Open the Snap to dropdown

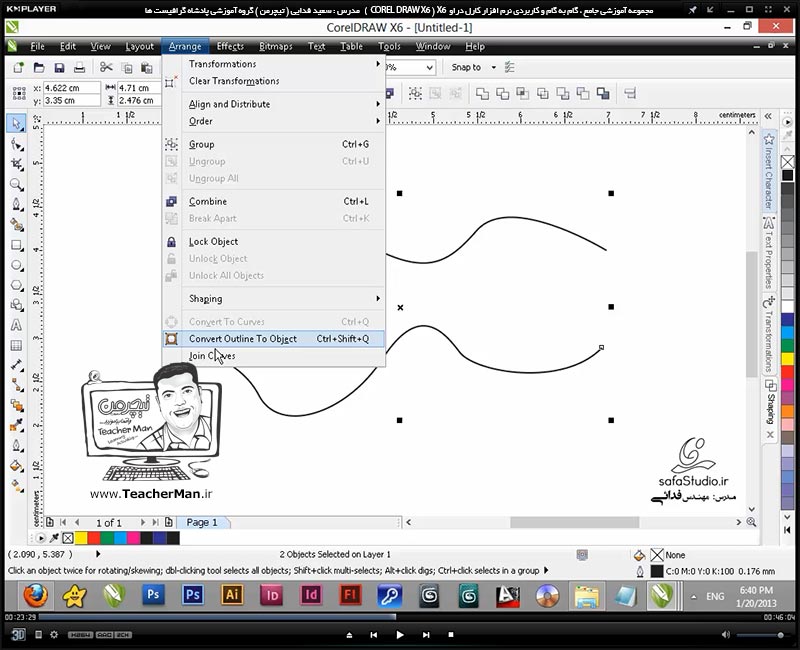pos(493,67)
